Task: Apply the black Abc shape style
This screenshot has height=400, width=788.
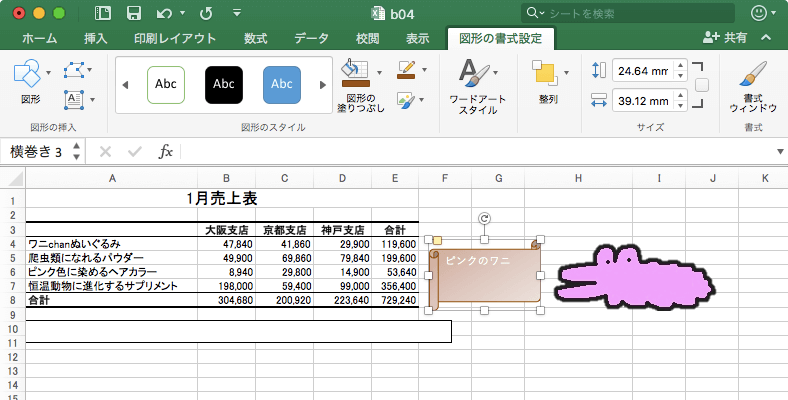Action: [x=224, y=84]
